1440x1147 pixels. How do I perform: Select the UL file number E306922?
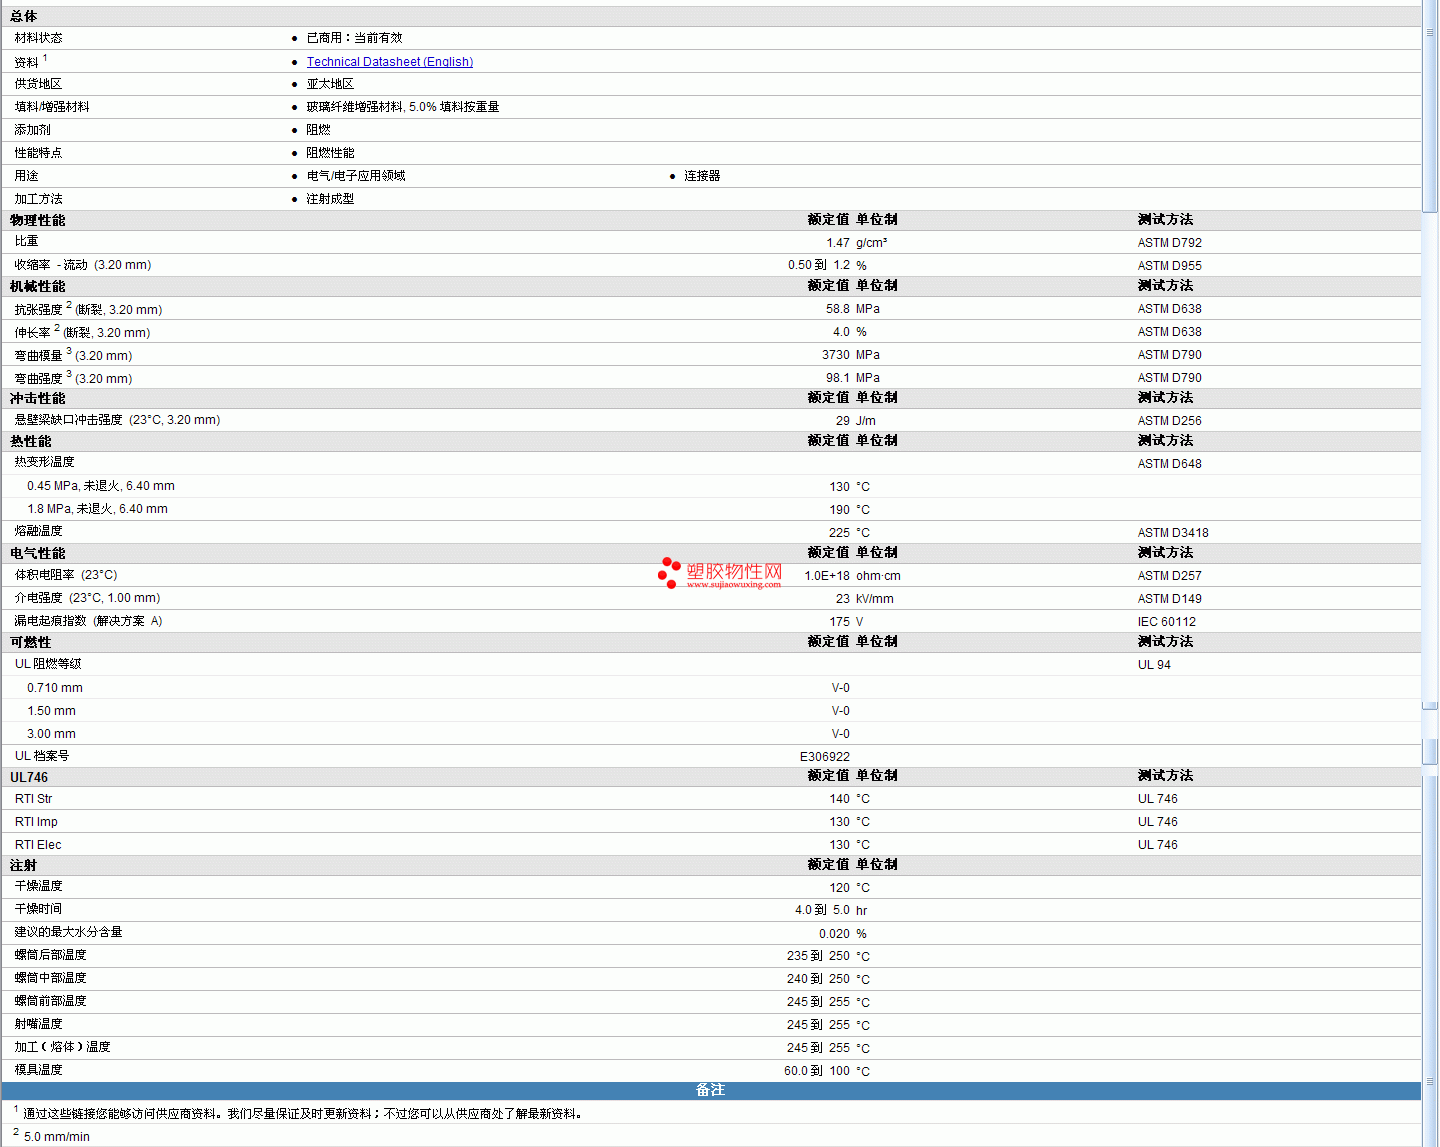tap(824, 757)
